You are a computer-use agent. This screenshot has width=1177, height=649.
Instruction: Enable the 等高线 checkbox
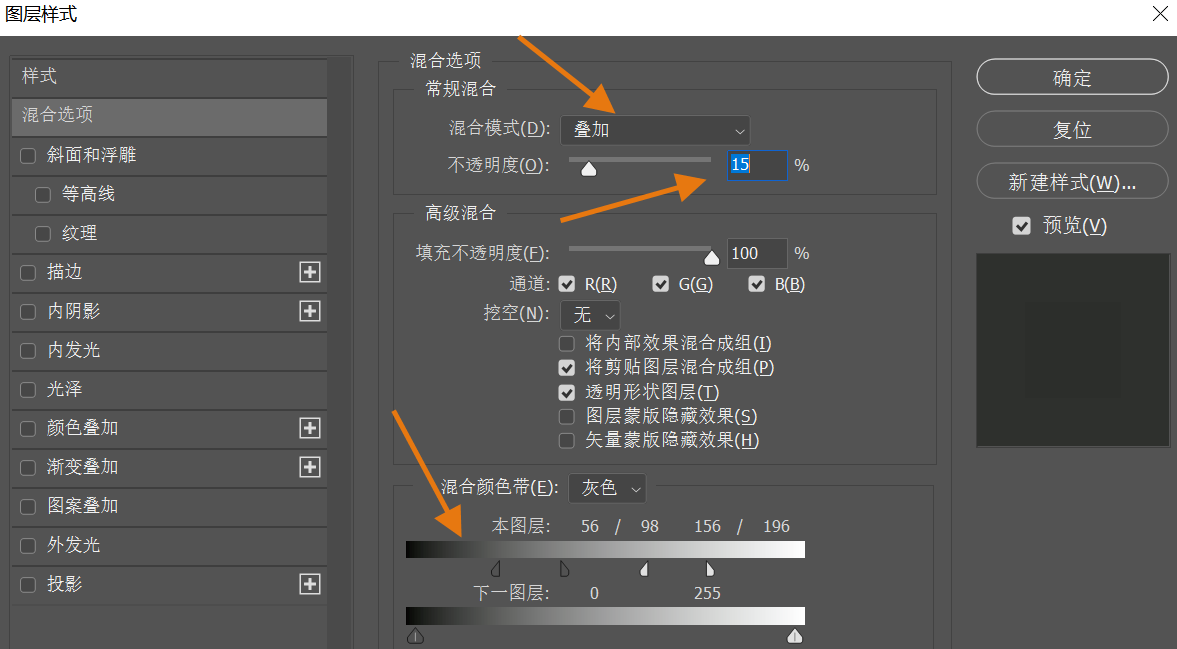(43, 194)
